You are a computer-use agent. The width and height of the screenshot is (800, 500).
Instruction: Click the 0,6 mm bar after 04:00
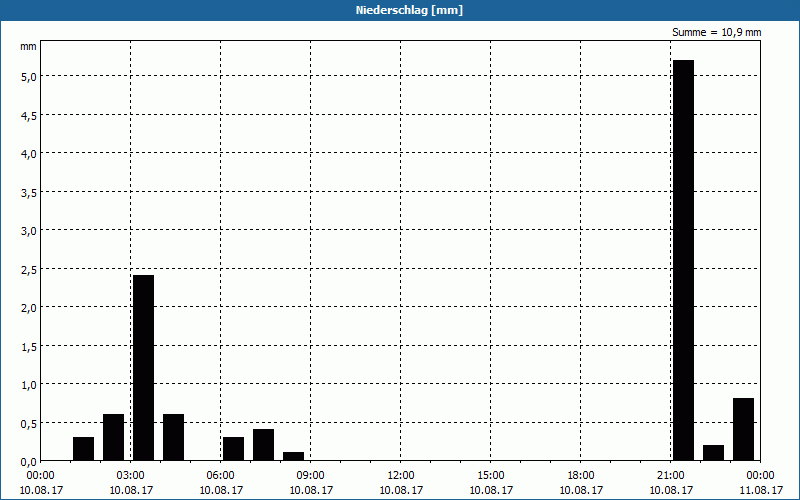pyautogui.click(x=173, y=437)
